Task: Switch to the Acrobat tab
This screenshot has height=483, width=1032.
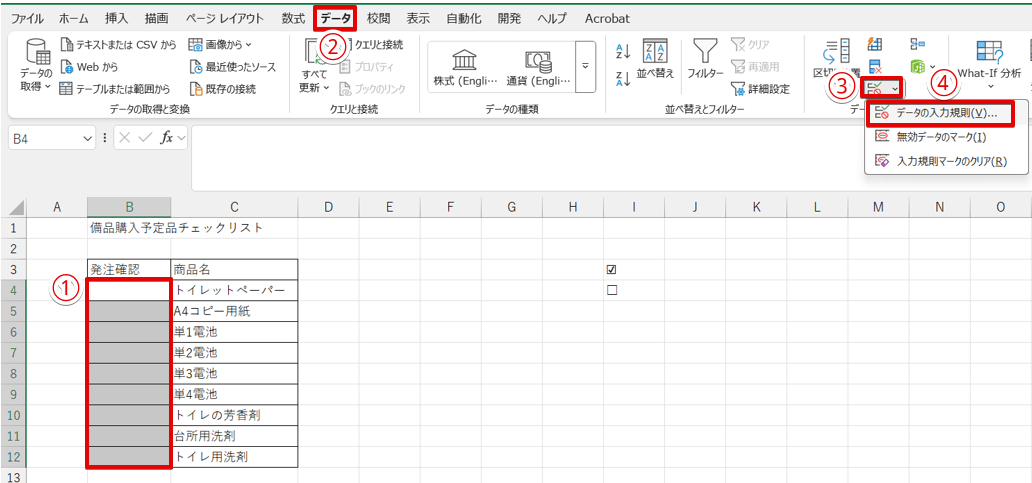Action: pos(607,18)
